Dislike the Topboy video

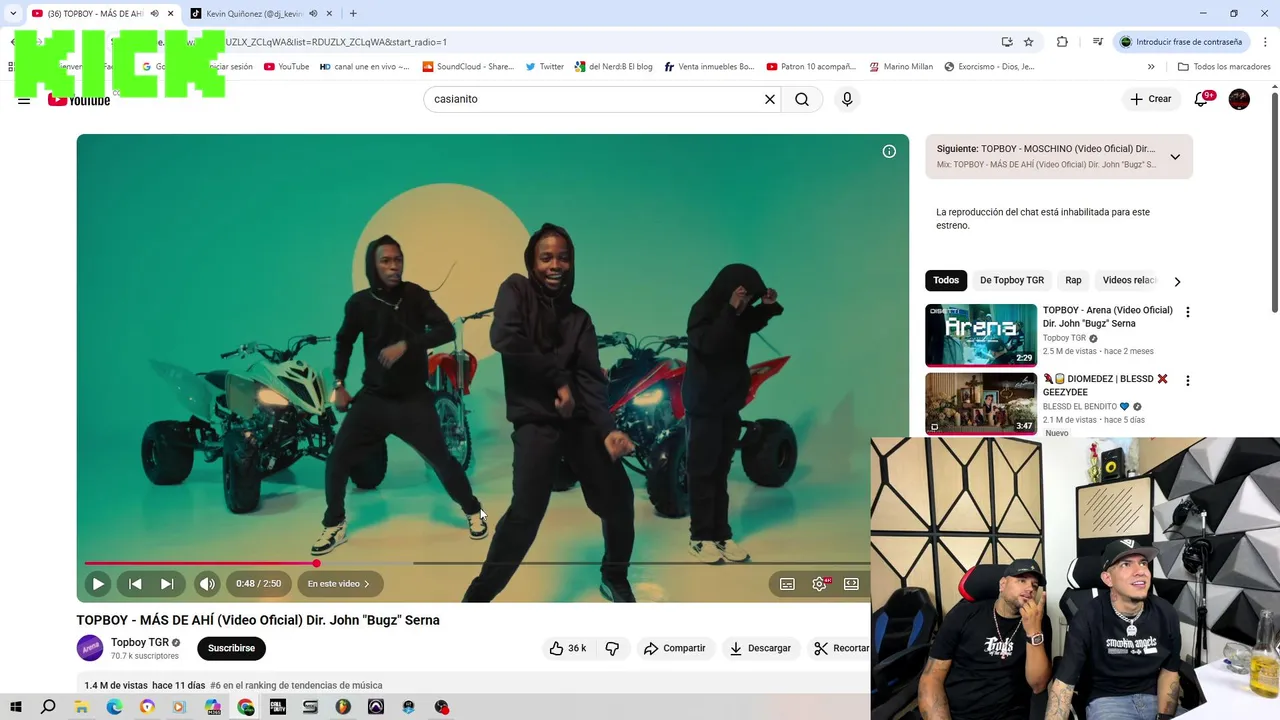pos(612,648)
